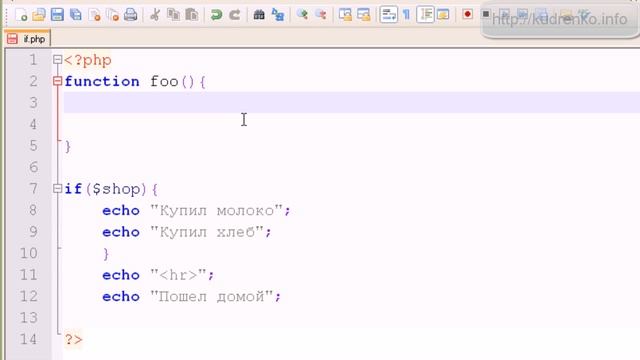Click the echo keyword on line 12
The image size is (640, 360).
(x=121, y=296)
